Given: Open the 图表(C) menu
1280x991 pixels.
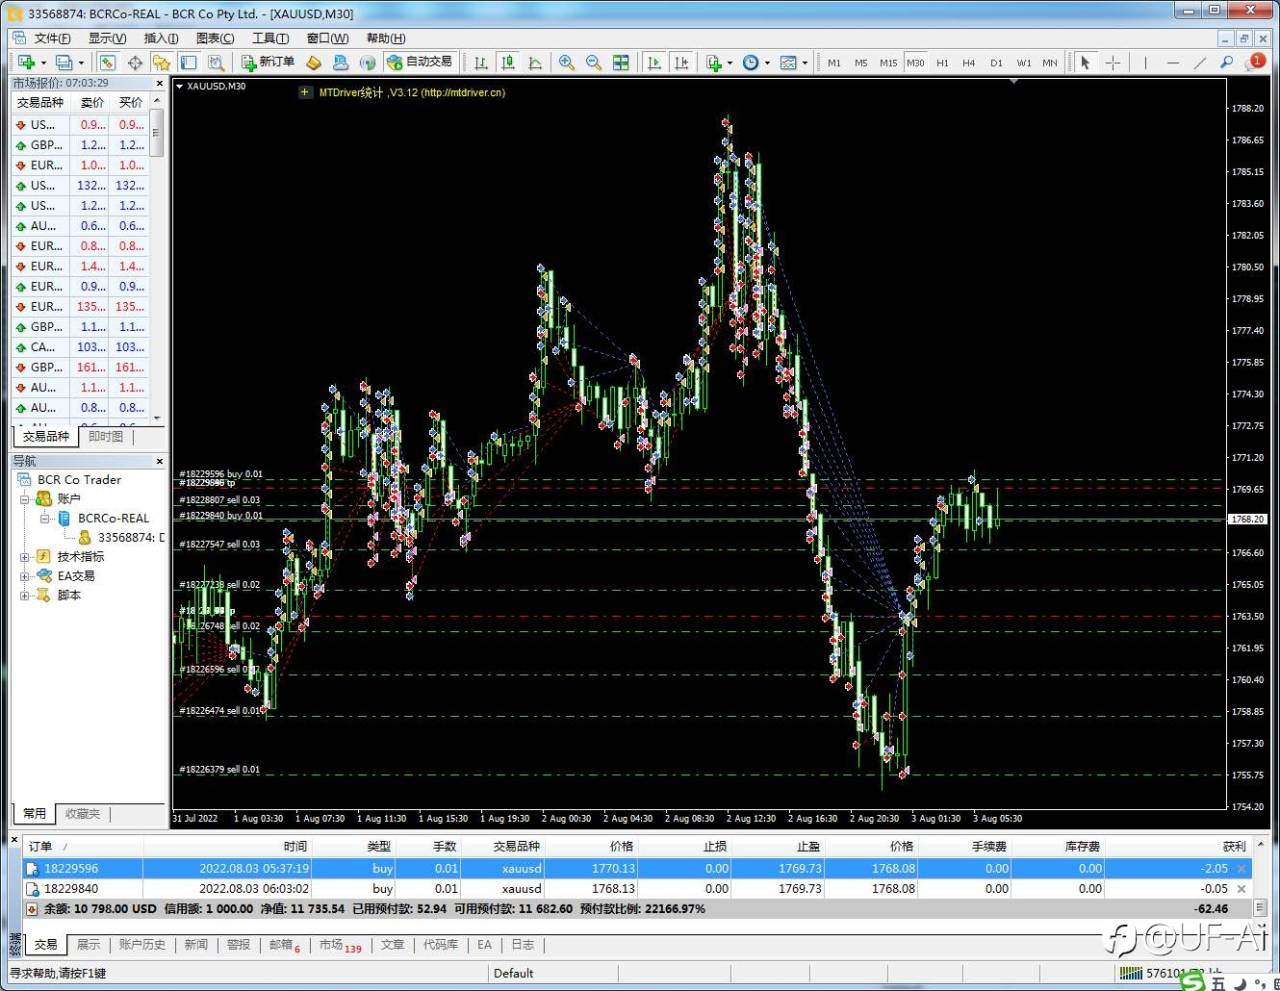Looking at the screenshot, I should click(x=215, y=38).
